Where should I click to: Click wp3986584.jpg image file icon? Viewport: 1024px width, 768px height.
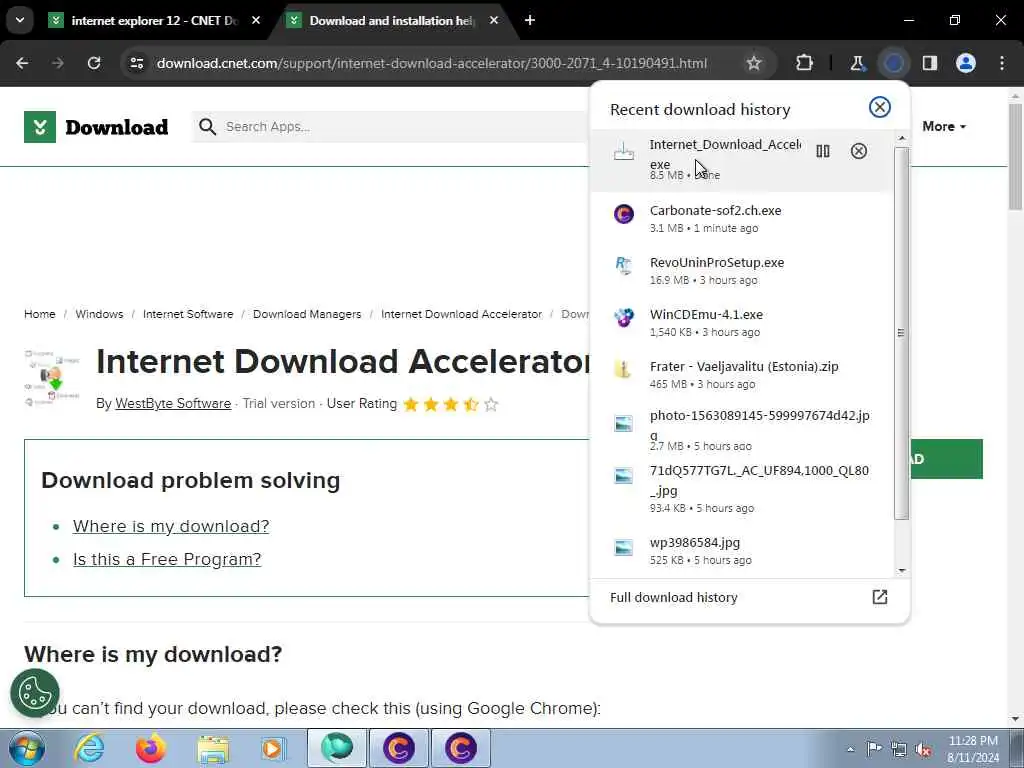[x=624, y=547]
